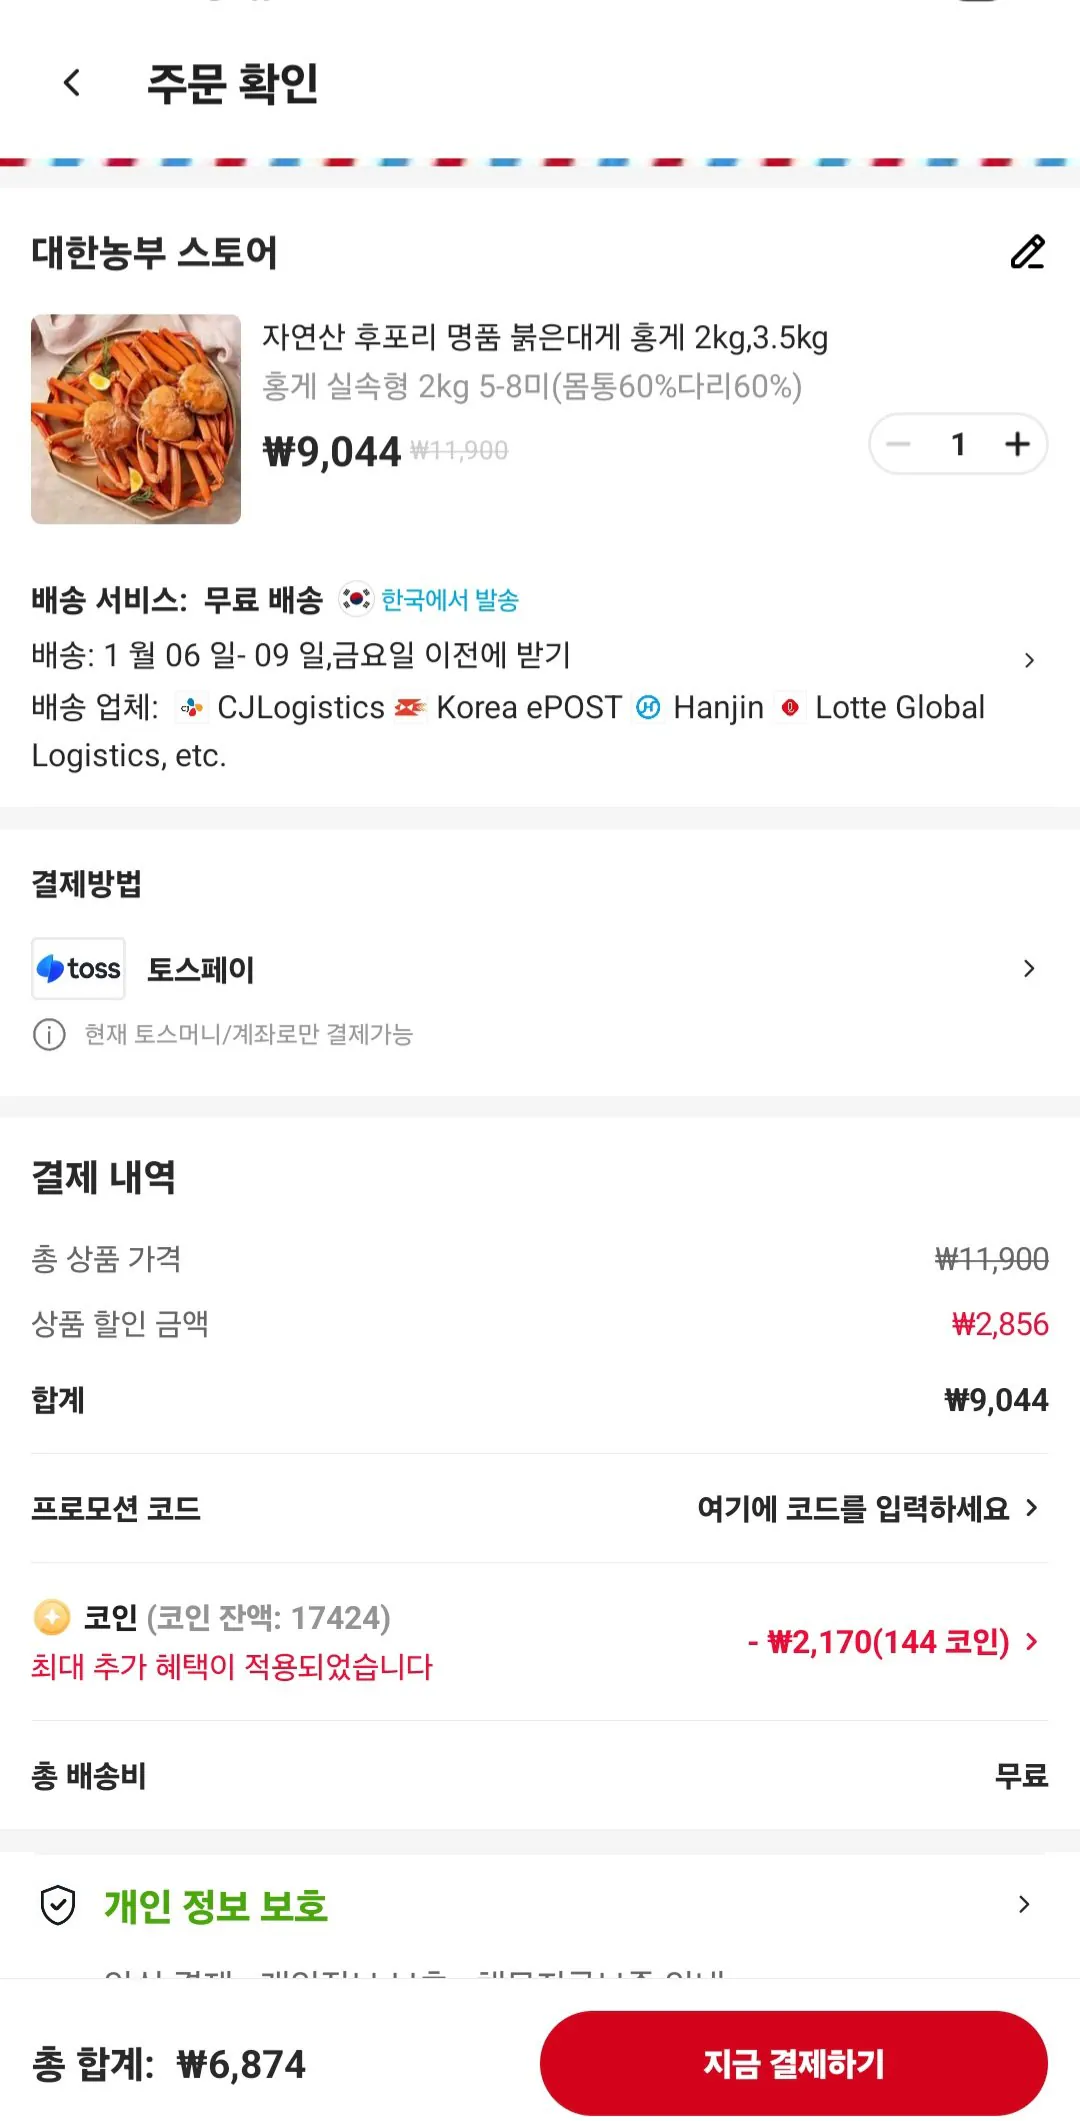Click the Korea ePOST carrier icon
Image resolution: width=1080 pixels, height=2121 pixels.
409,707
